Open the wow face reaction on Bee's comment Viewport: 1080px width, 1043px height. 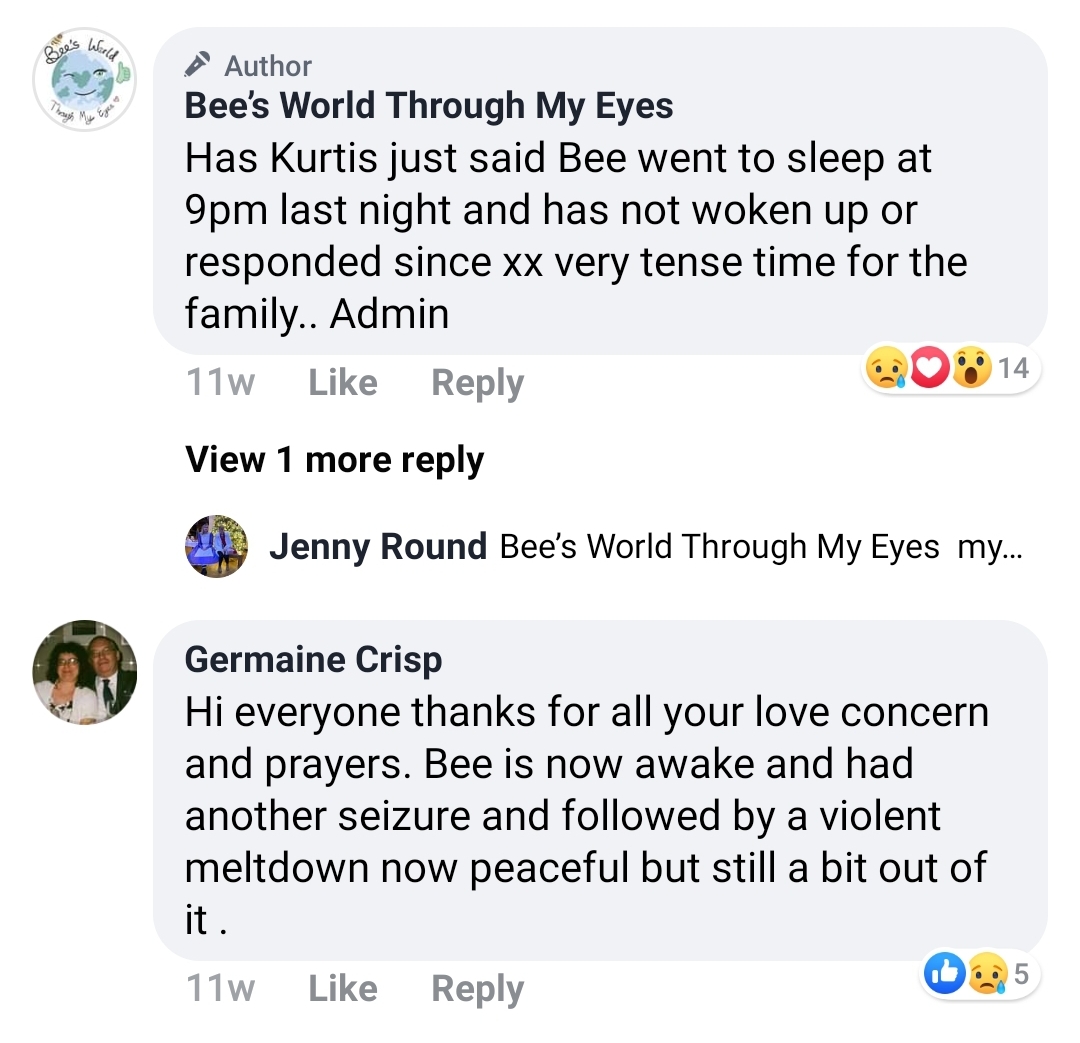[x=971, y=369]
